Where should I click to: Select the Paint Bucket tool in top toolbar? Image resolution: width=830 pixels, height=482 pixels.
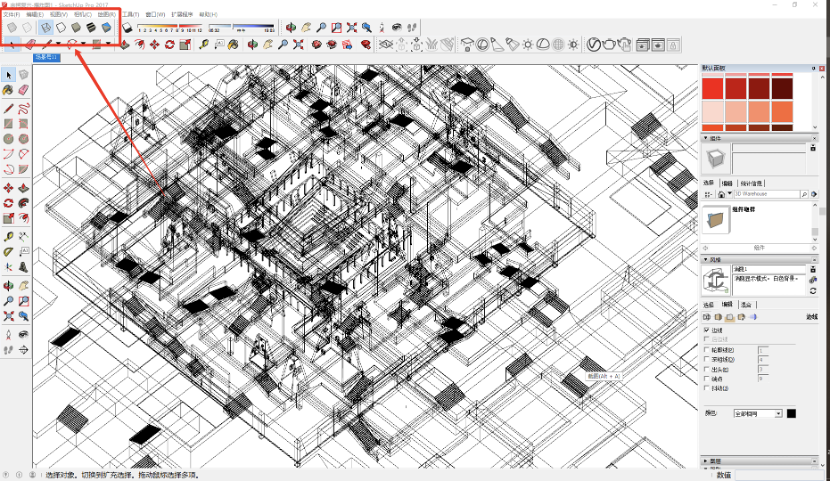coord(233,44)
